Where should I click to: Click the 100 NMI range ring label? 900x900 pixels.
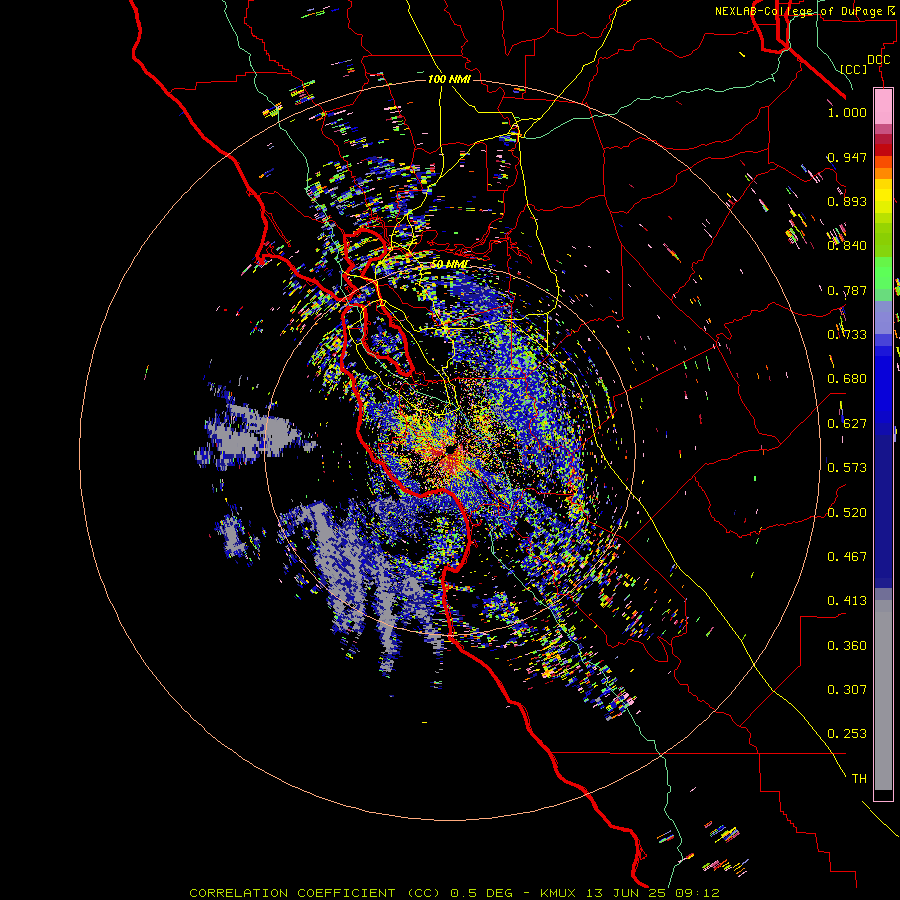(x=449, y=79)
